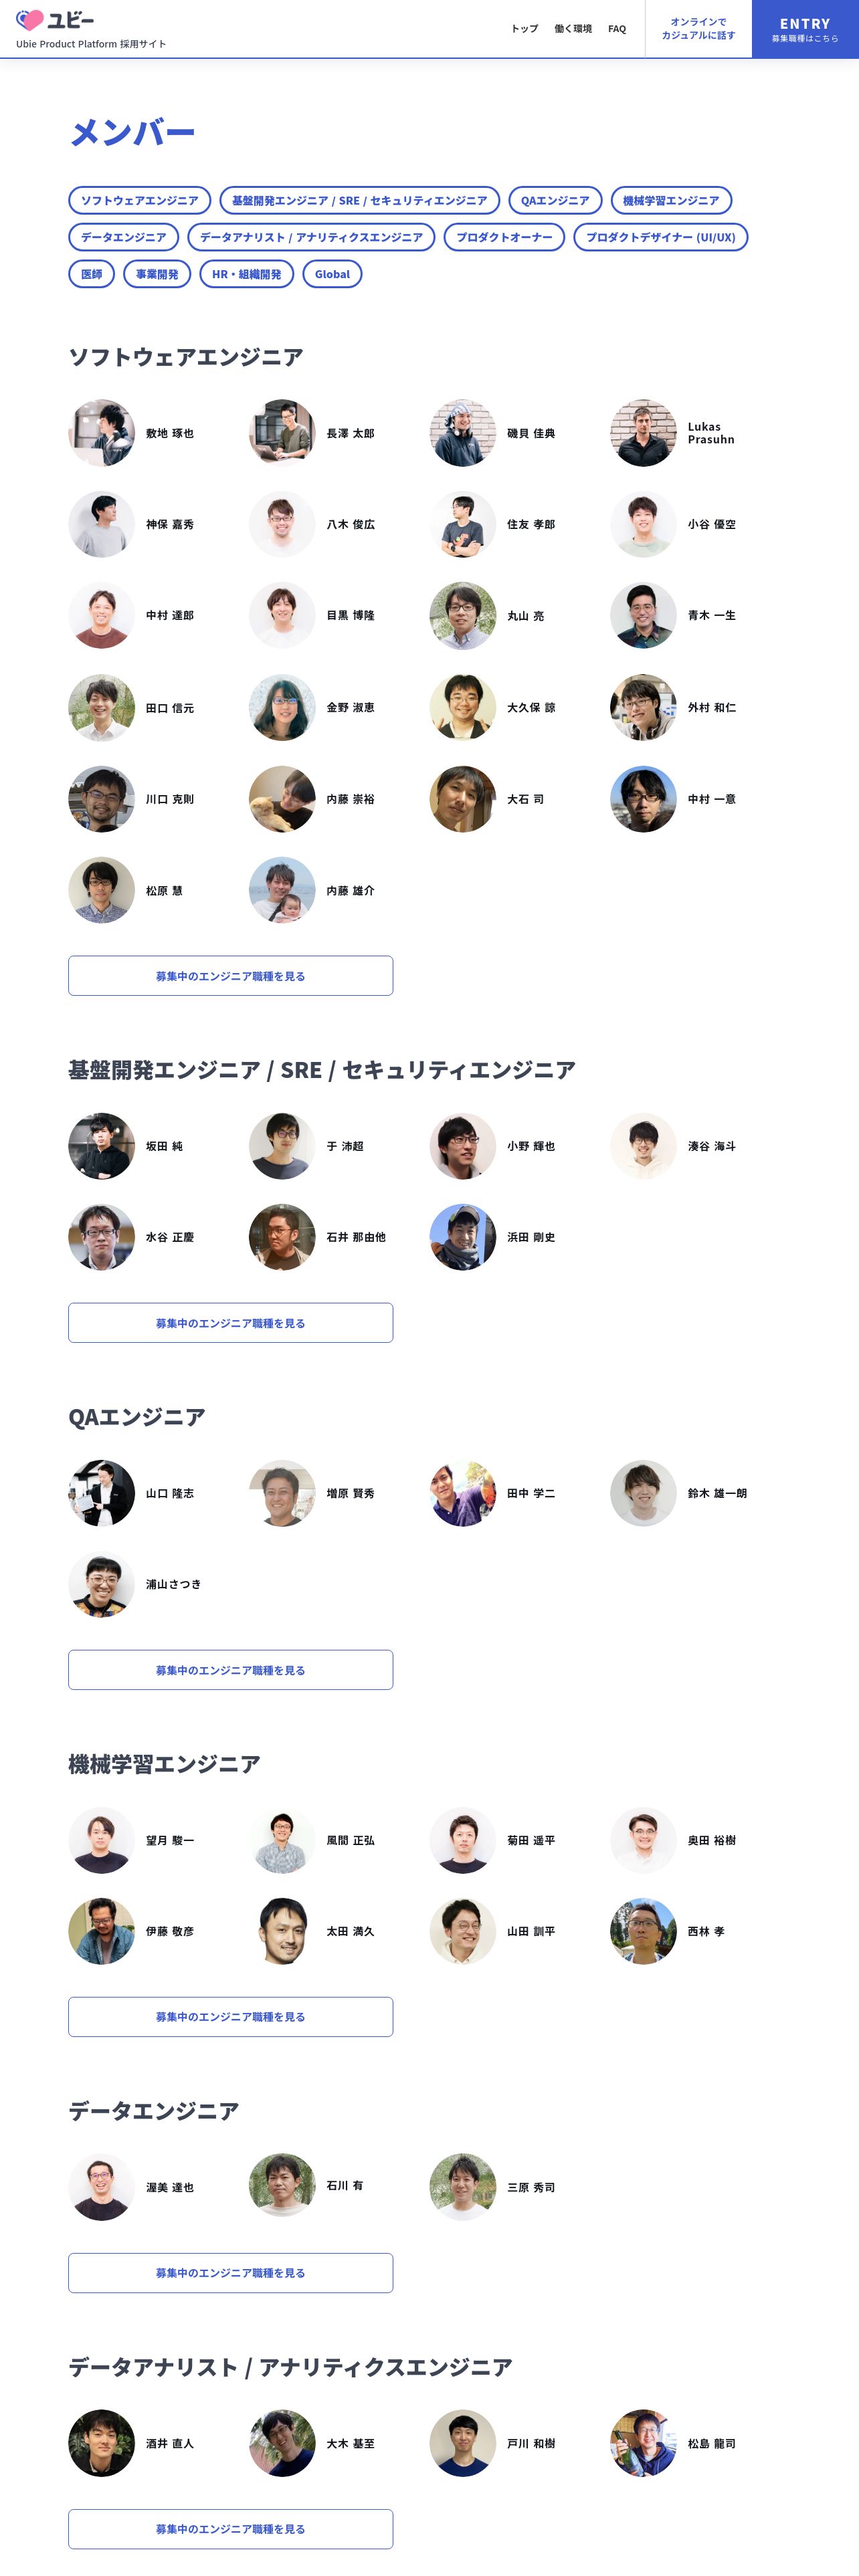This screenshot has width=859, height=2576.
Task: Open 松島 龍司's profile photo
Action: click(643, 2443)
